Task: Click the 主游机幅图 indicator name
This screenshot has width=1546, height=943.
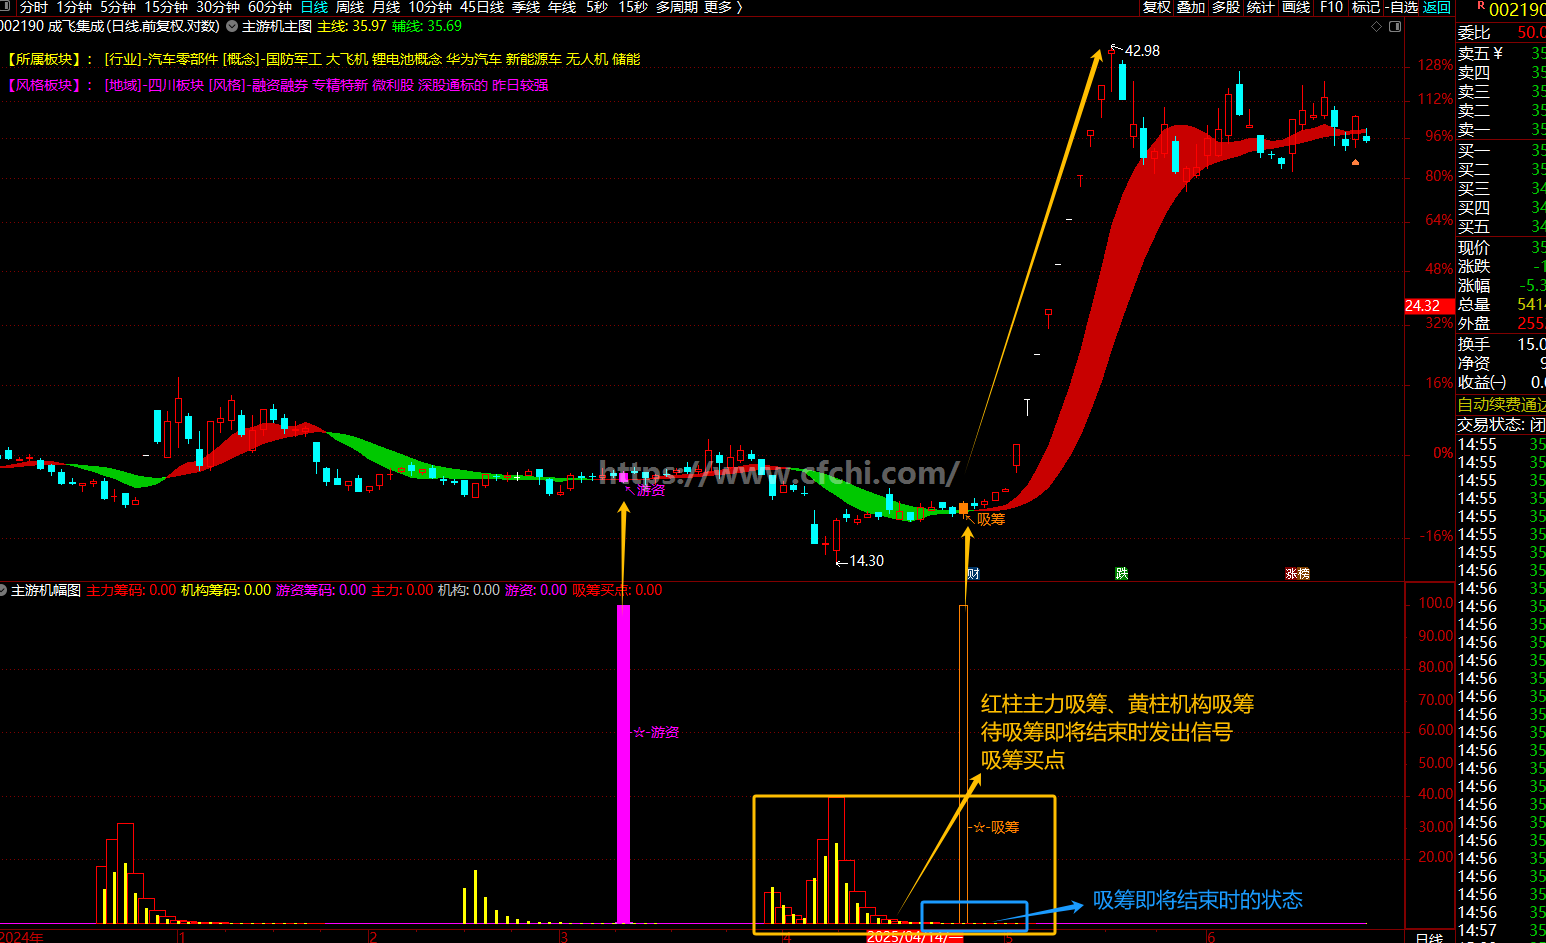Action: coord(46,590)
